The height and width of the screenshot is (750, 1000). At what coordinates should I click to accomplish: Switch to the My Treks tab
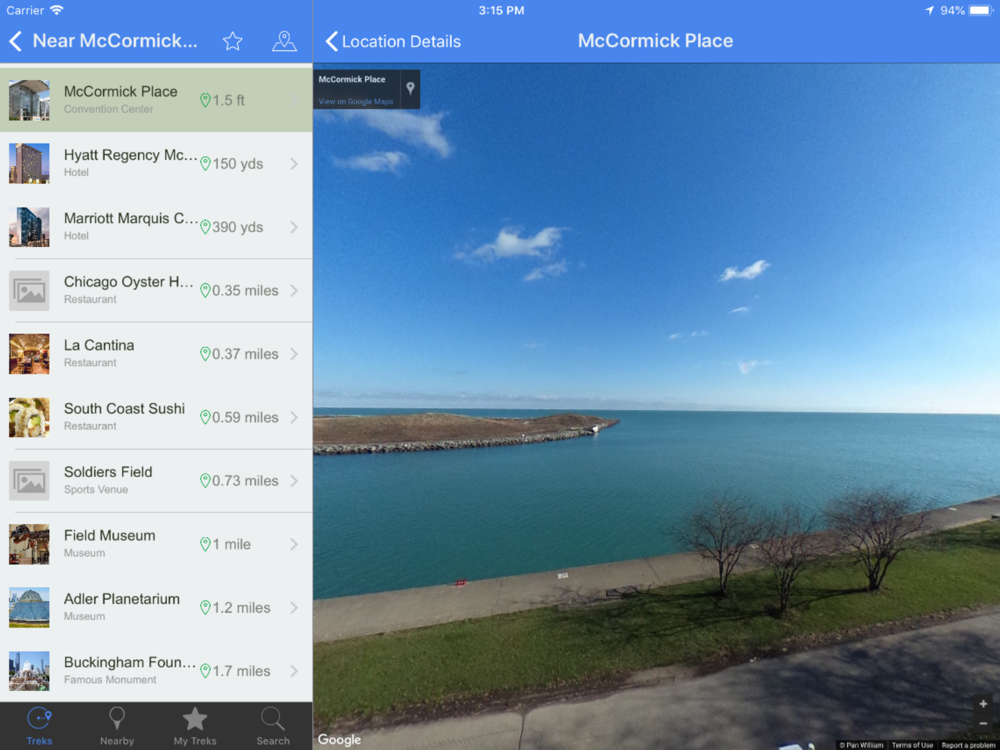(x=195, y=726)
